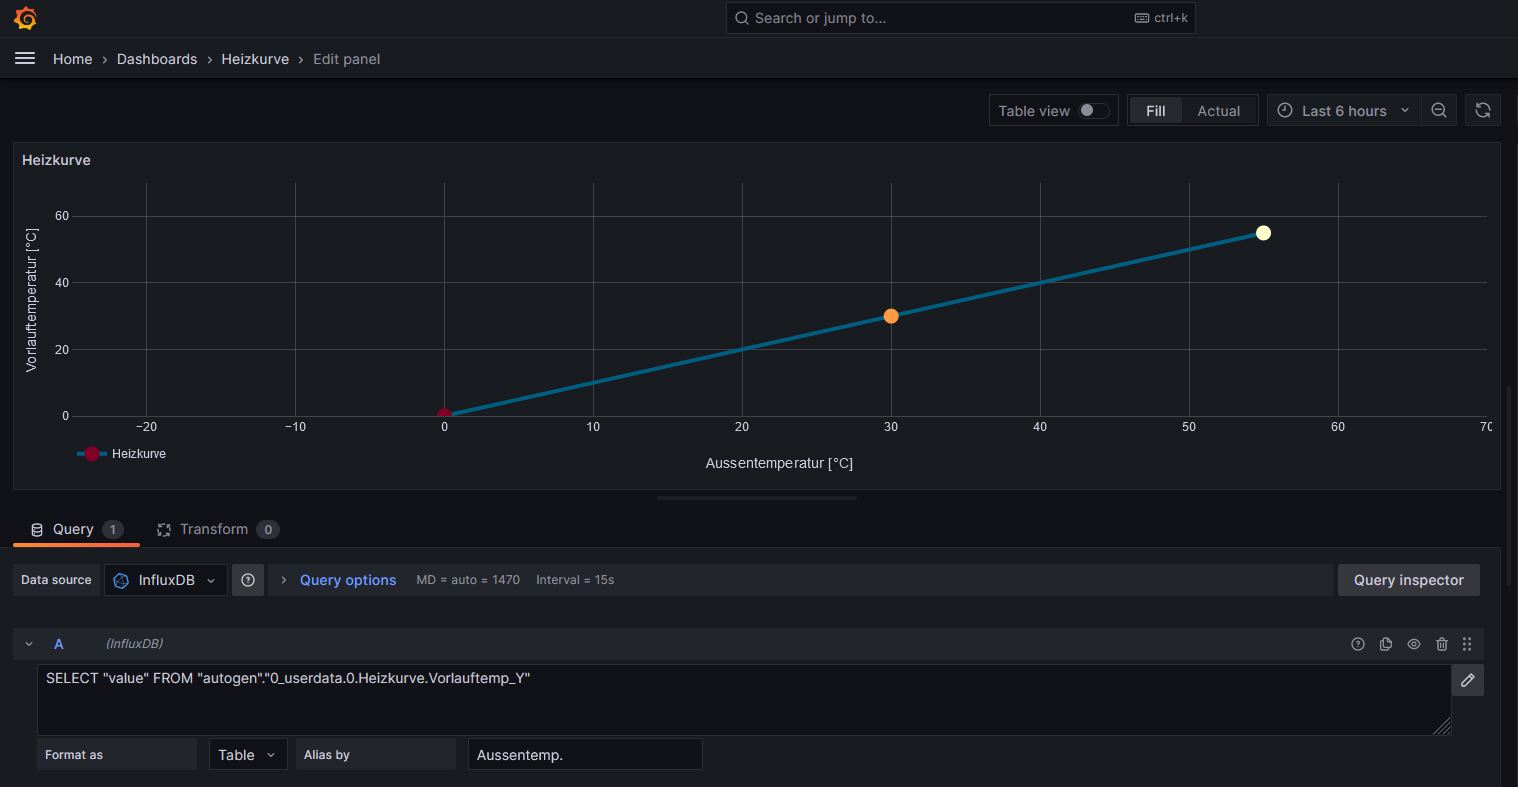Click the clock icon in time picker

pos(1285,110)
